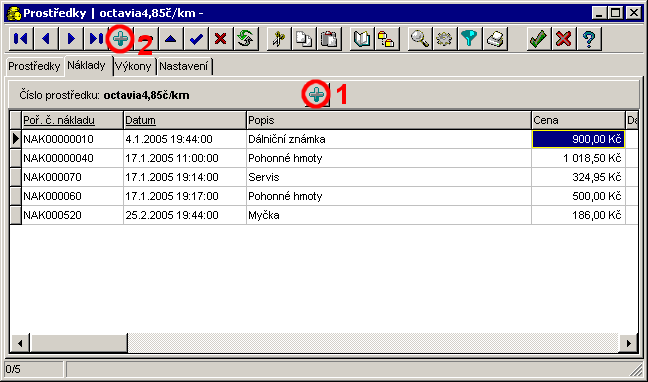Select the 900,00 Kč price cell
648x382 pixels.
(578, 139)
